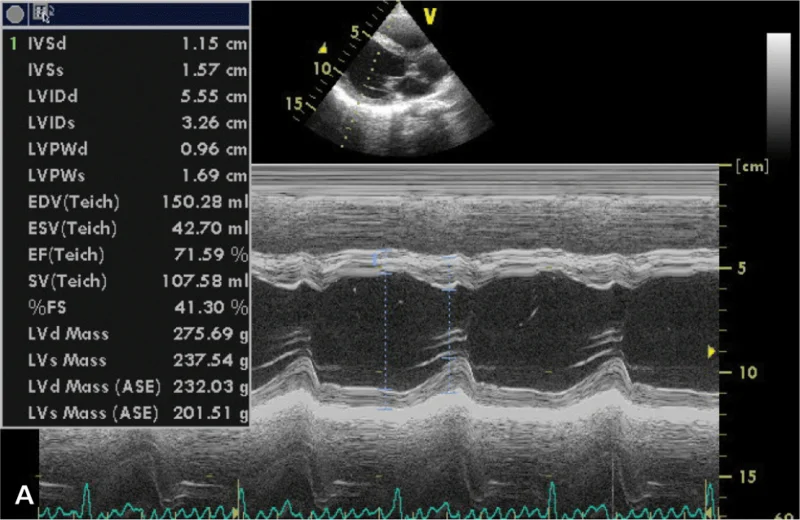This screenshot has width=800, height=520.
Task: Click the small tool icon beside gray circle
Action: pyautogui.click(x=41, y=13)
